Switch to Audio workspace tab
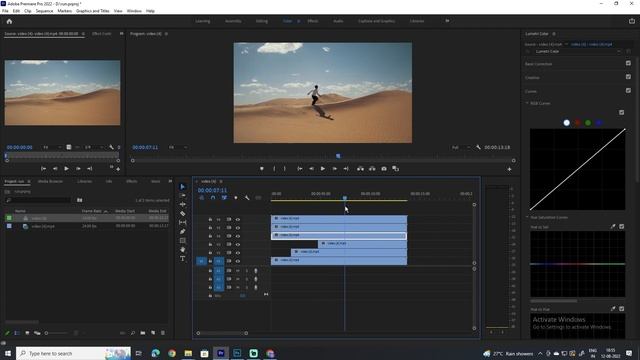Image resolution: width=640 pixels, height=360 pixels. 338,21
